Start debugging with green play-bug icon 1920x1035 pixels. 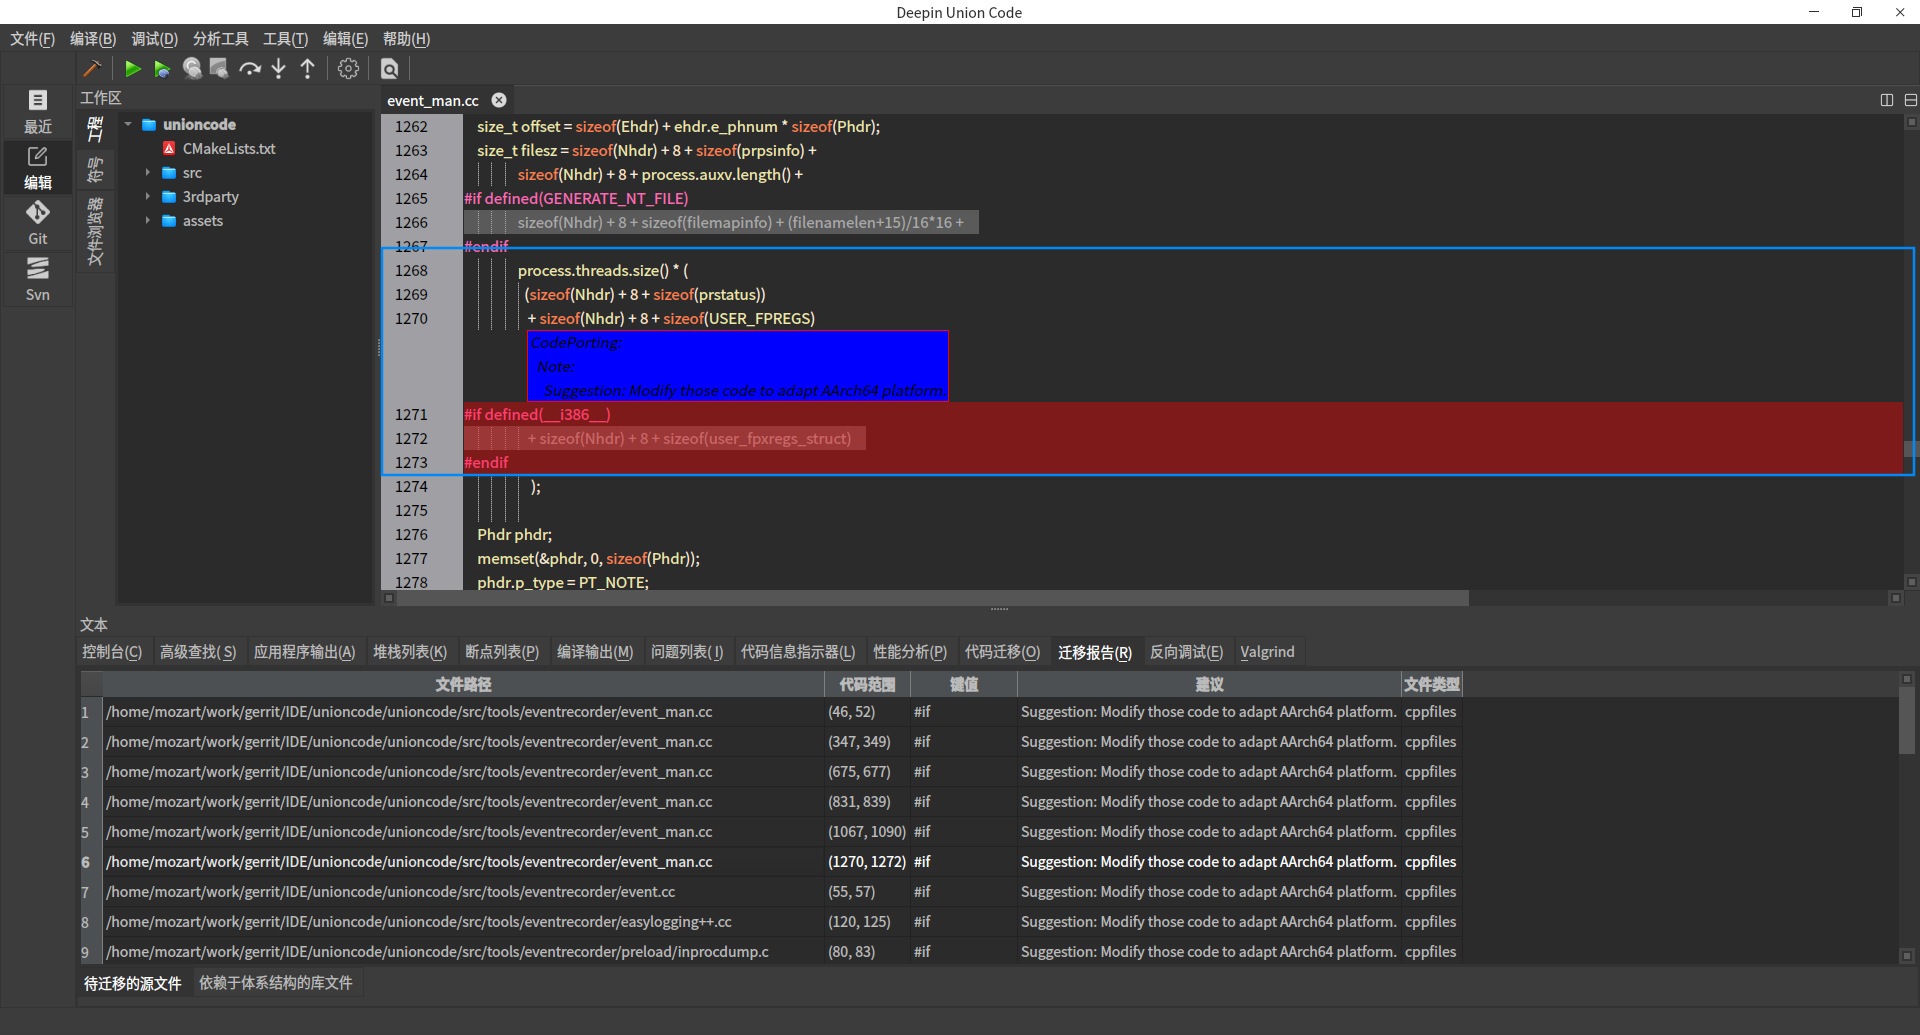162,69
